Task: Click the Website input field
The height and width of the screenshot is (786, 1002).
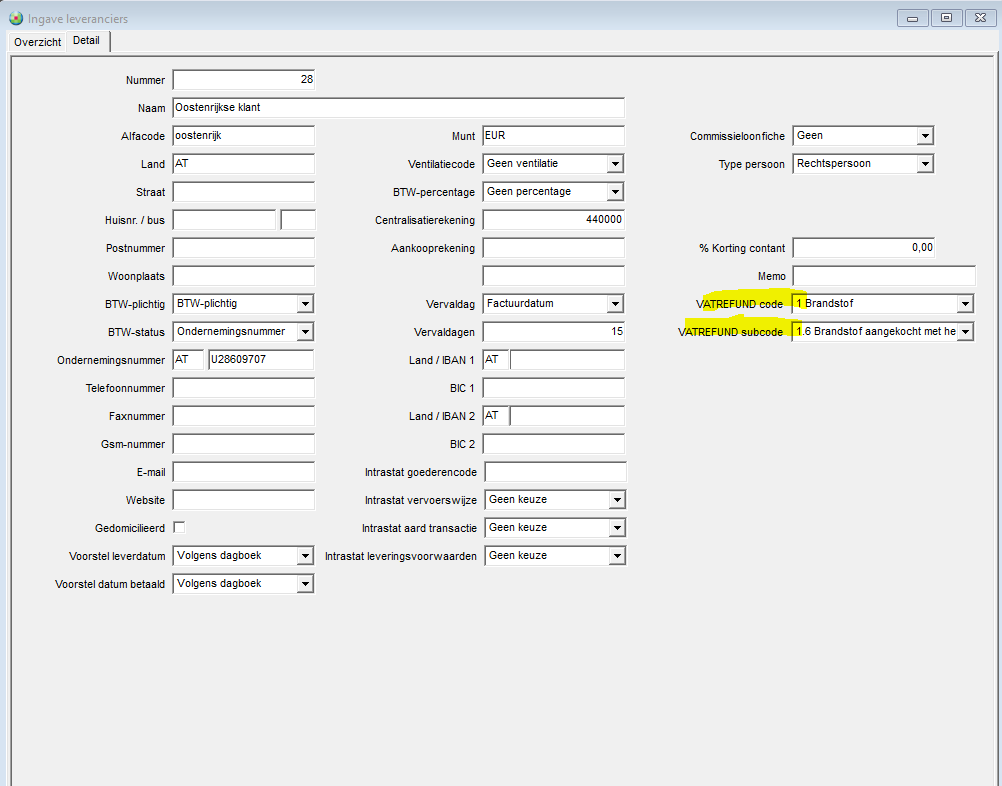Action: pyautogui.click(x=243, y=500)
